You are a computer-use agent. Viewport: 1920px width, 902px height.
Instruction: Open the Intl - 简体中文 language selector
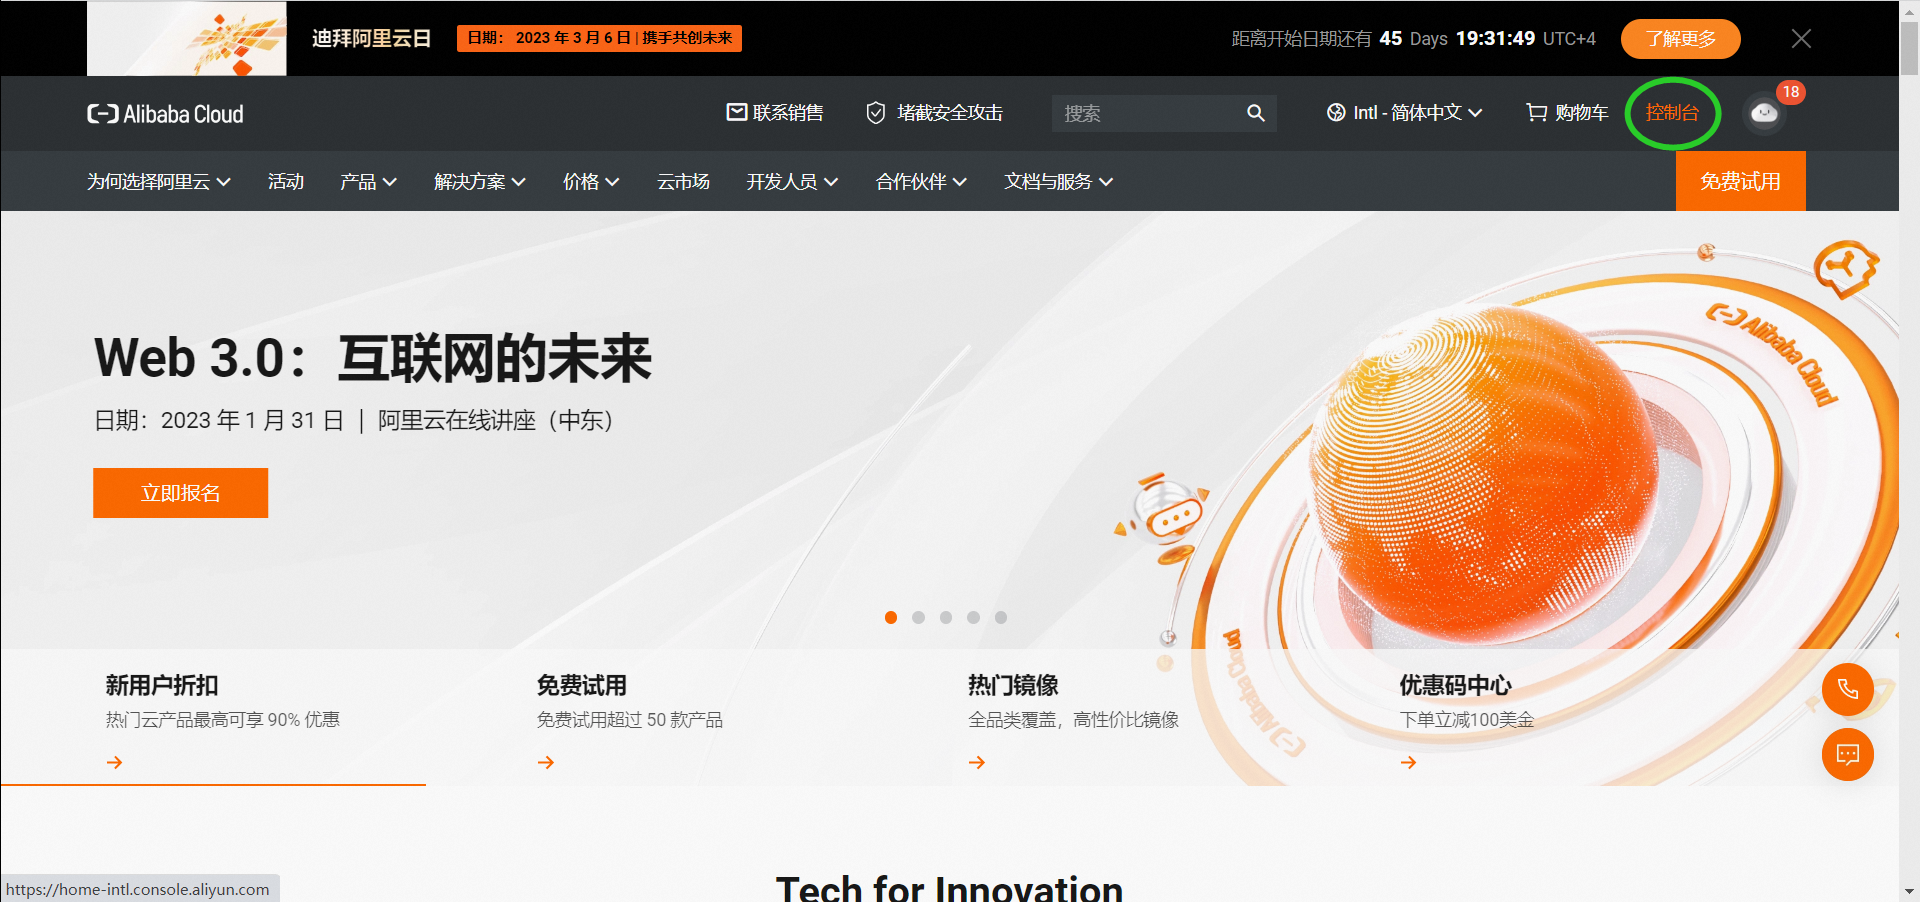click(x=1404, y=113)
